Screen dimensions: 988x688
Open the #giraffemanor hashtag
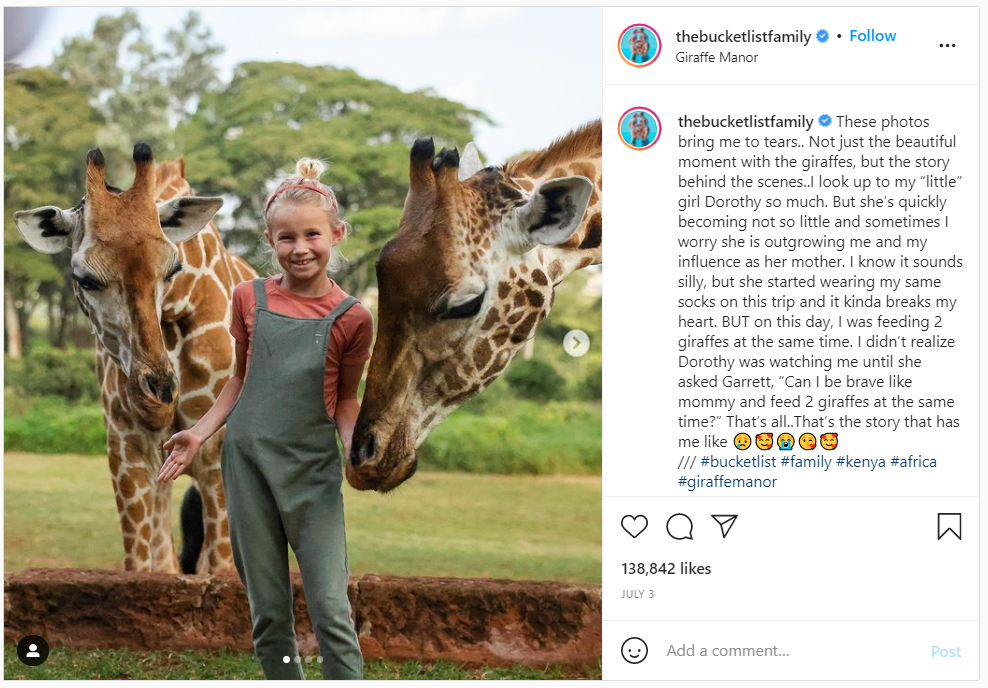pyautogui.click(x=727, y=482)
